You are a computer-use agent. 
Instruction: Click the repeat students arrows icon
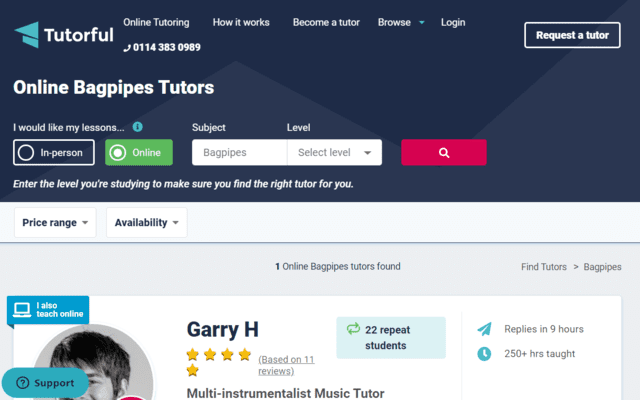(353, 329)
